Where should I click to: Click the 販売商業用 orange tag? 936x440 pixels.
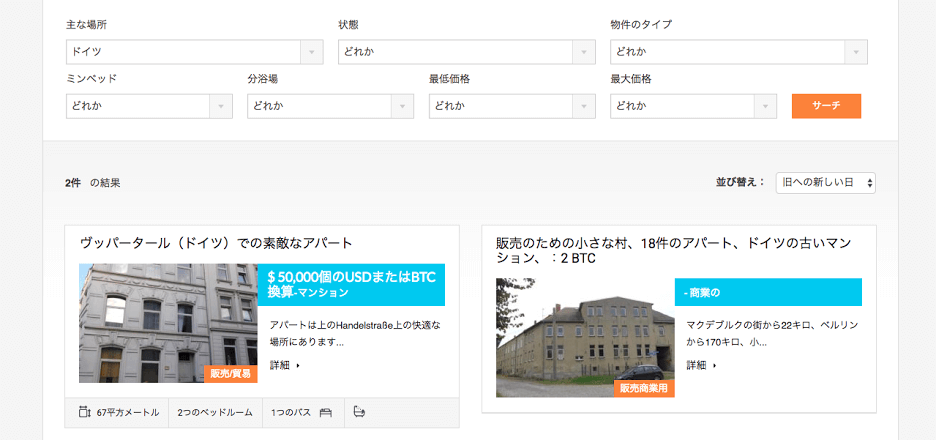click(644, 389)
